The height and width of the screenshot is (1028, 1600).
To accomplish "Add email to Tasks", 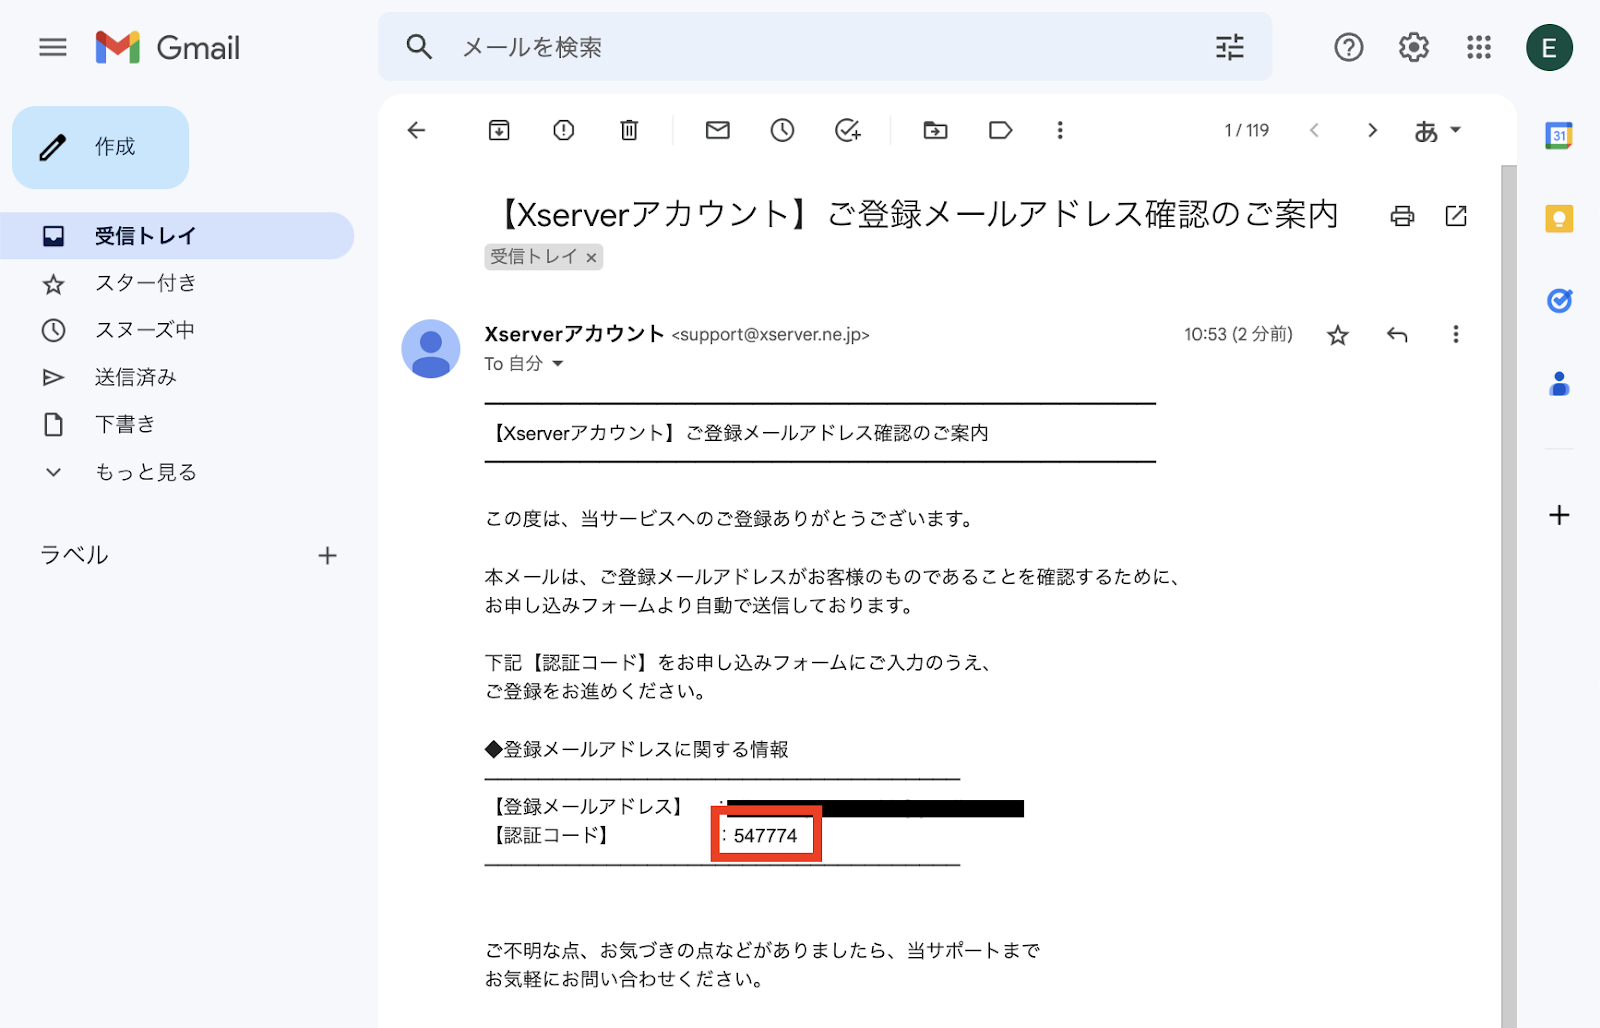I will 848,130.
